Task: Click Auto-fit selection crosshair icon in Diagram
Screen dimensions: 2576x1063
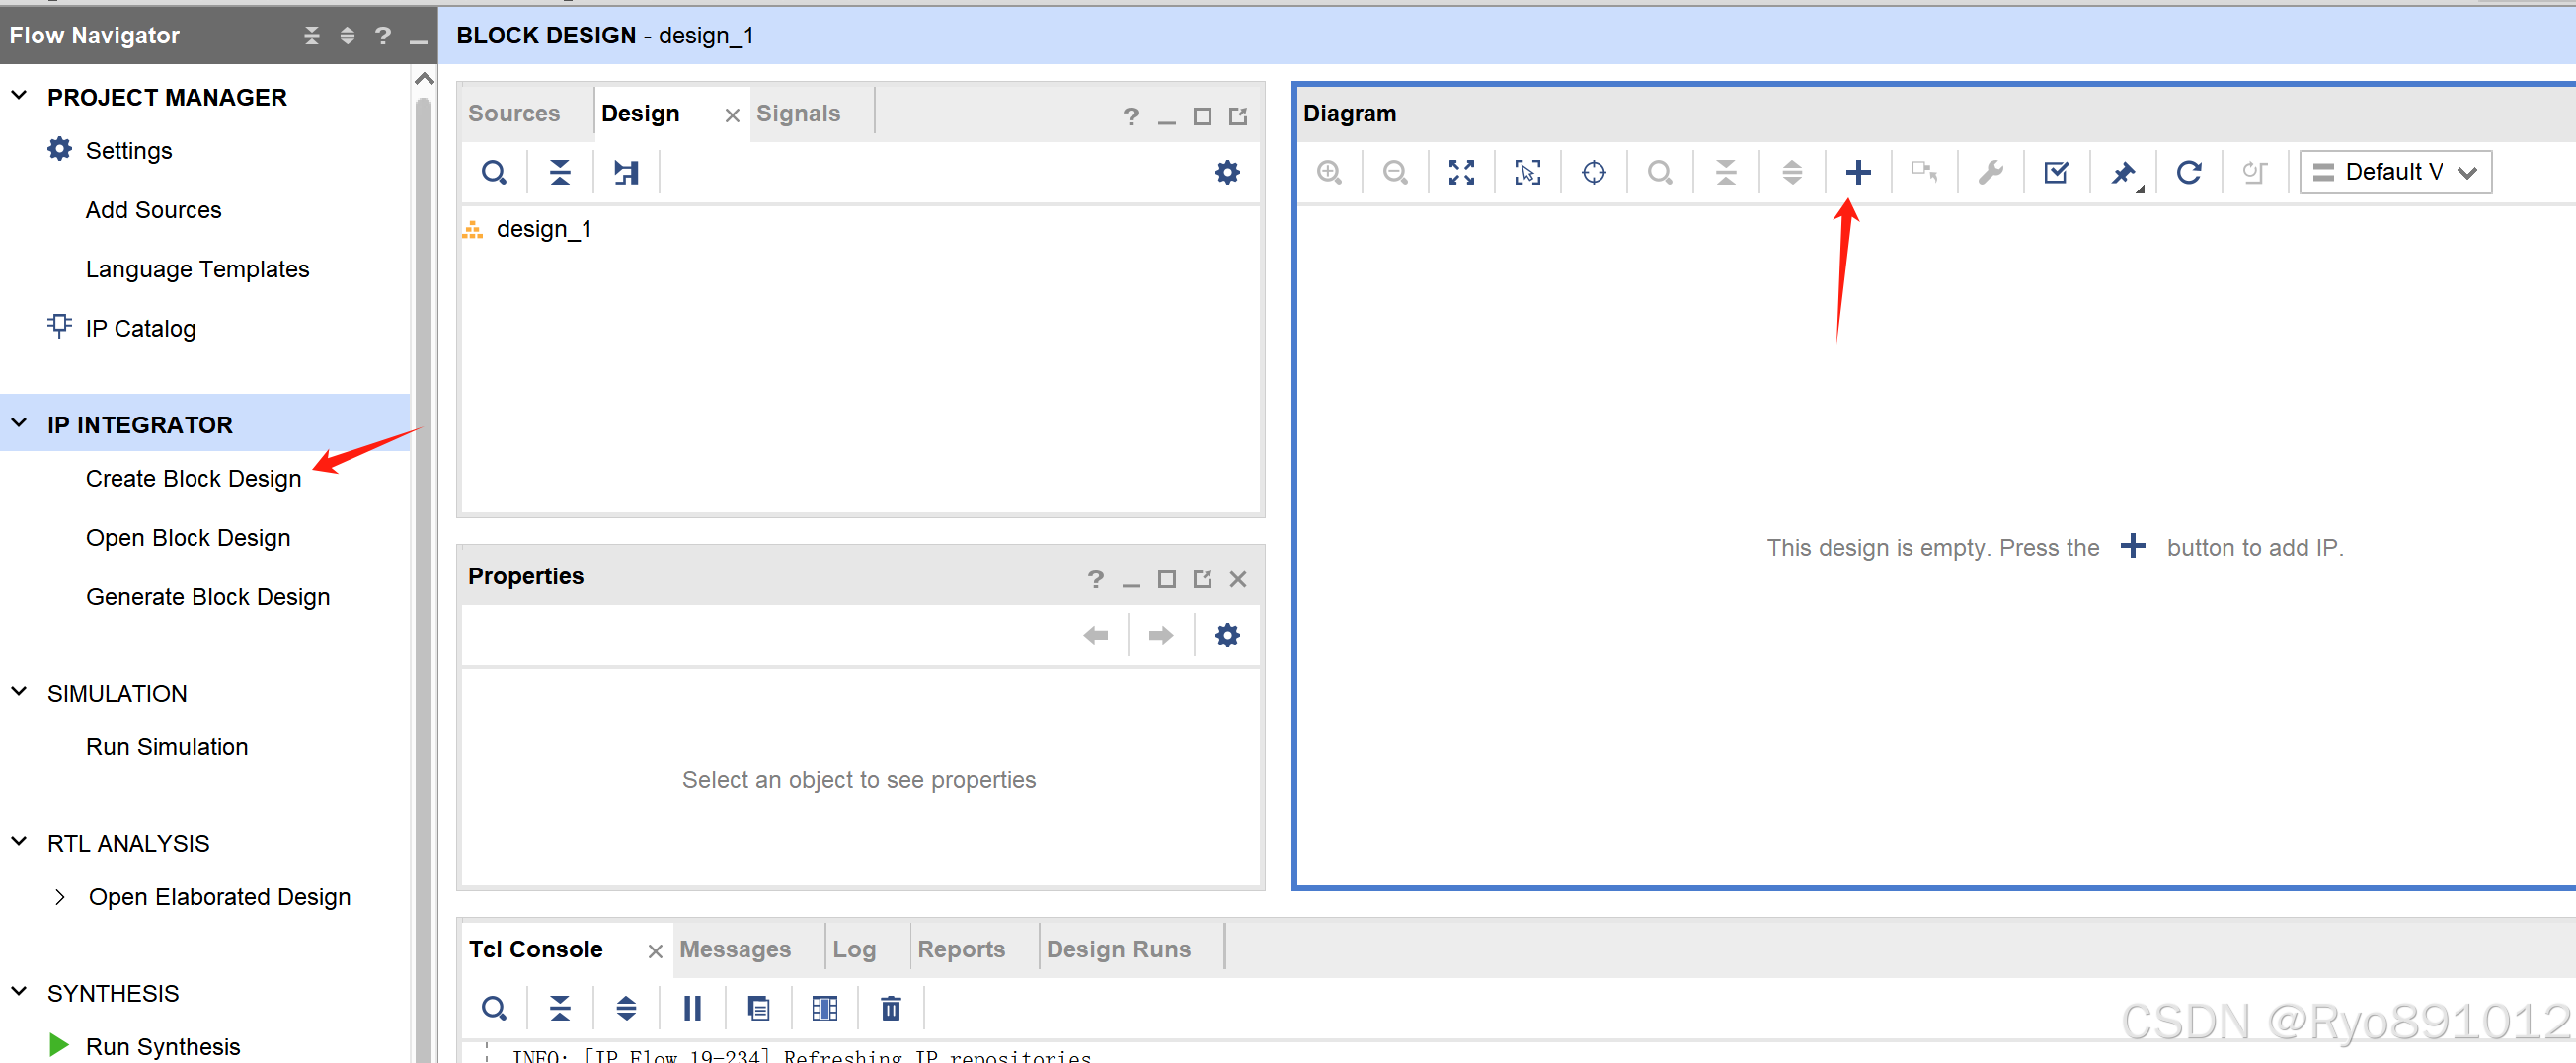Action: pos(1593,172)
